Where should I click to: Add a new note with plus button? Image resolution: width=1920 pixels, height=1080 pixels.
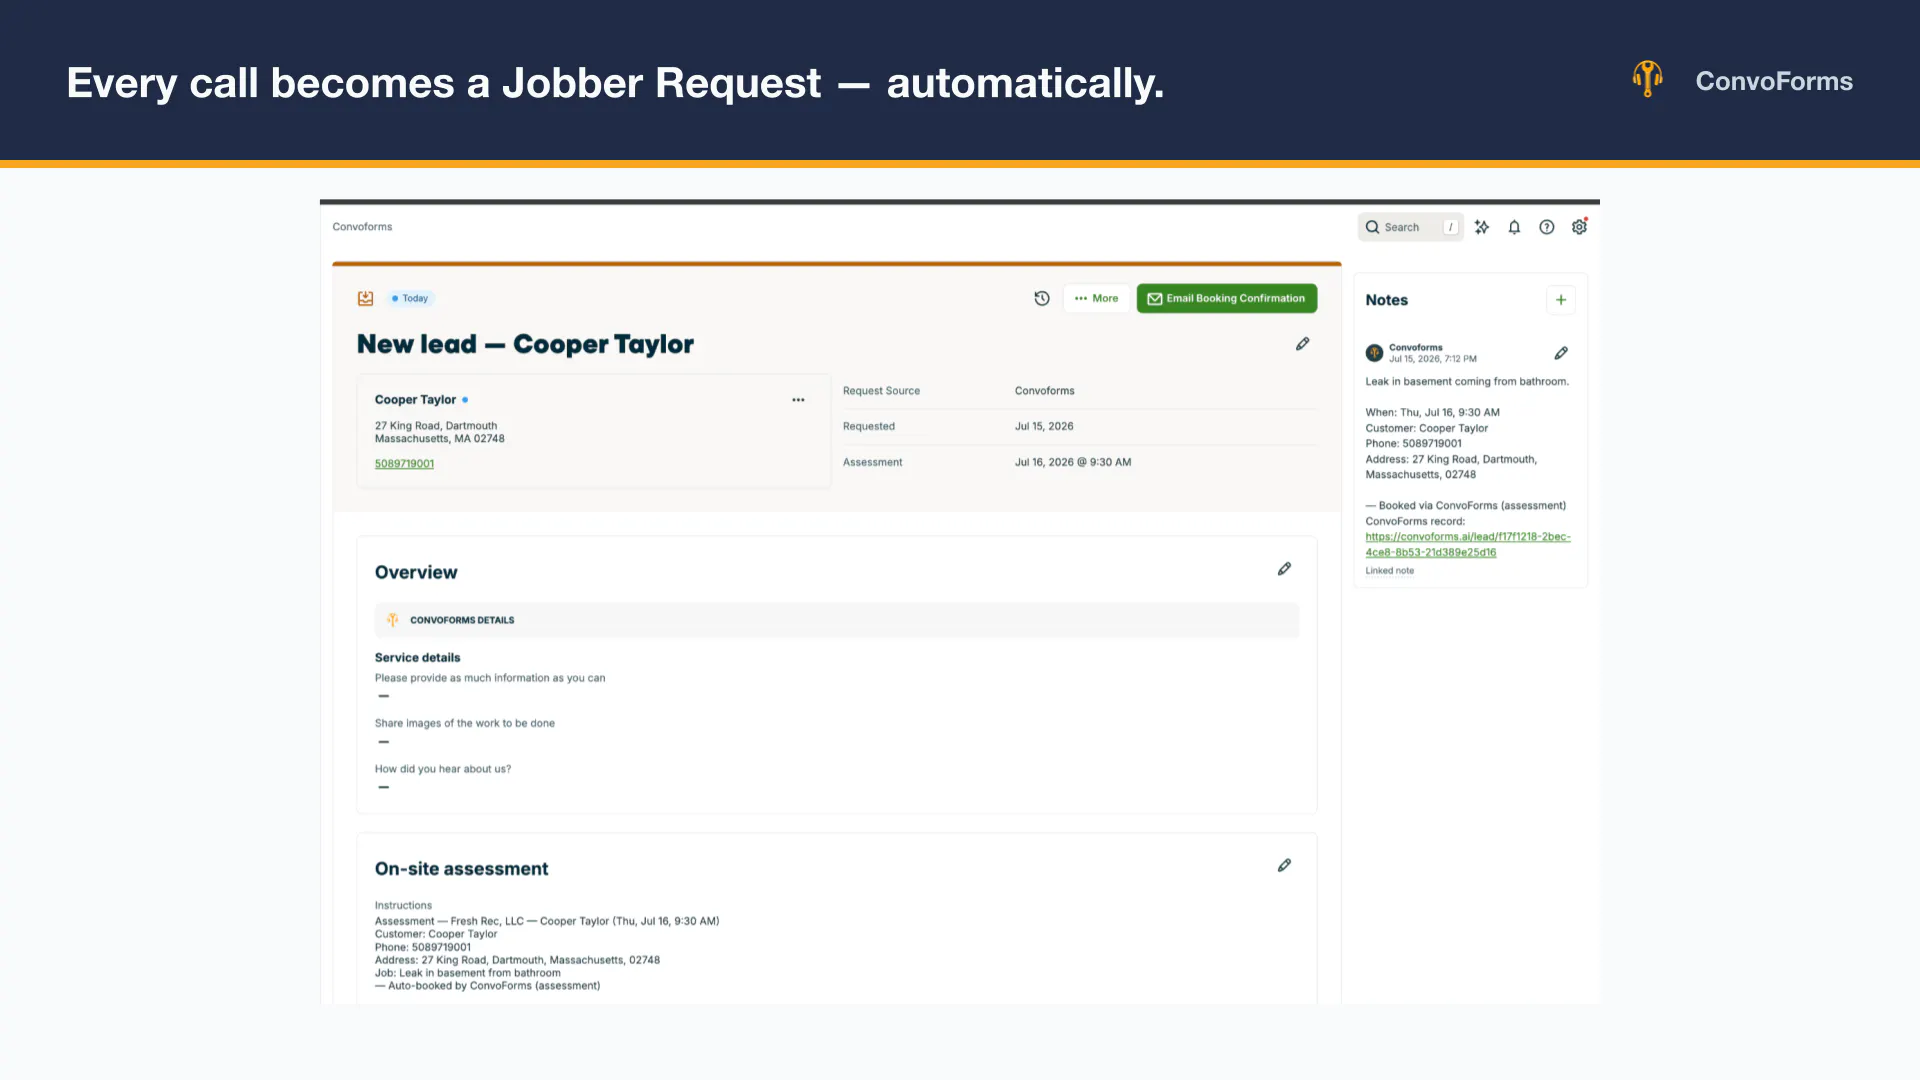click(x=1561, y=300)
